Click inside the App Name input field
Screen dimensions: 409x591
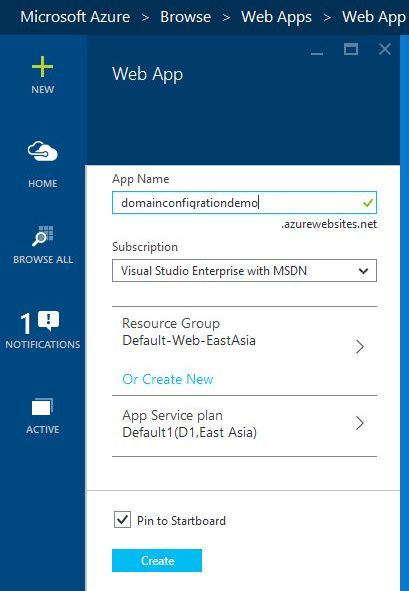244,203
